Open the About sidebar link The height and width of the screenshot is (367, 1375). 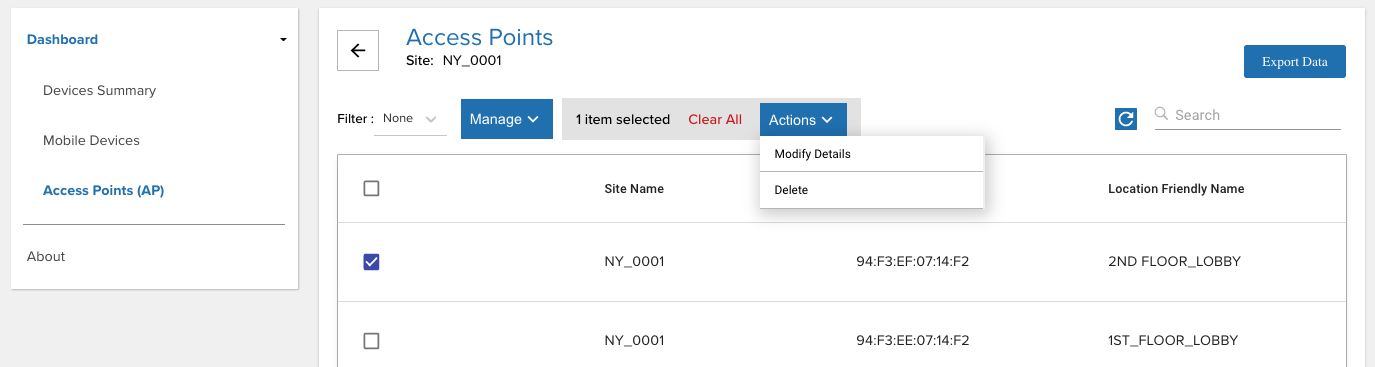[x=46, y=256]
